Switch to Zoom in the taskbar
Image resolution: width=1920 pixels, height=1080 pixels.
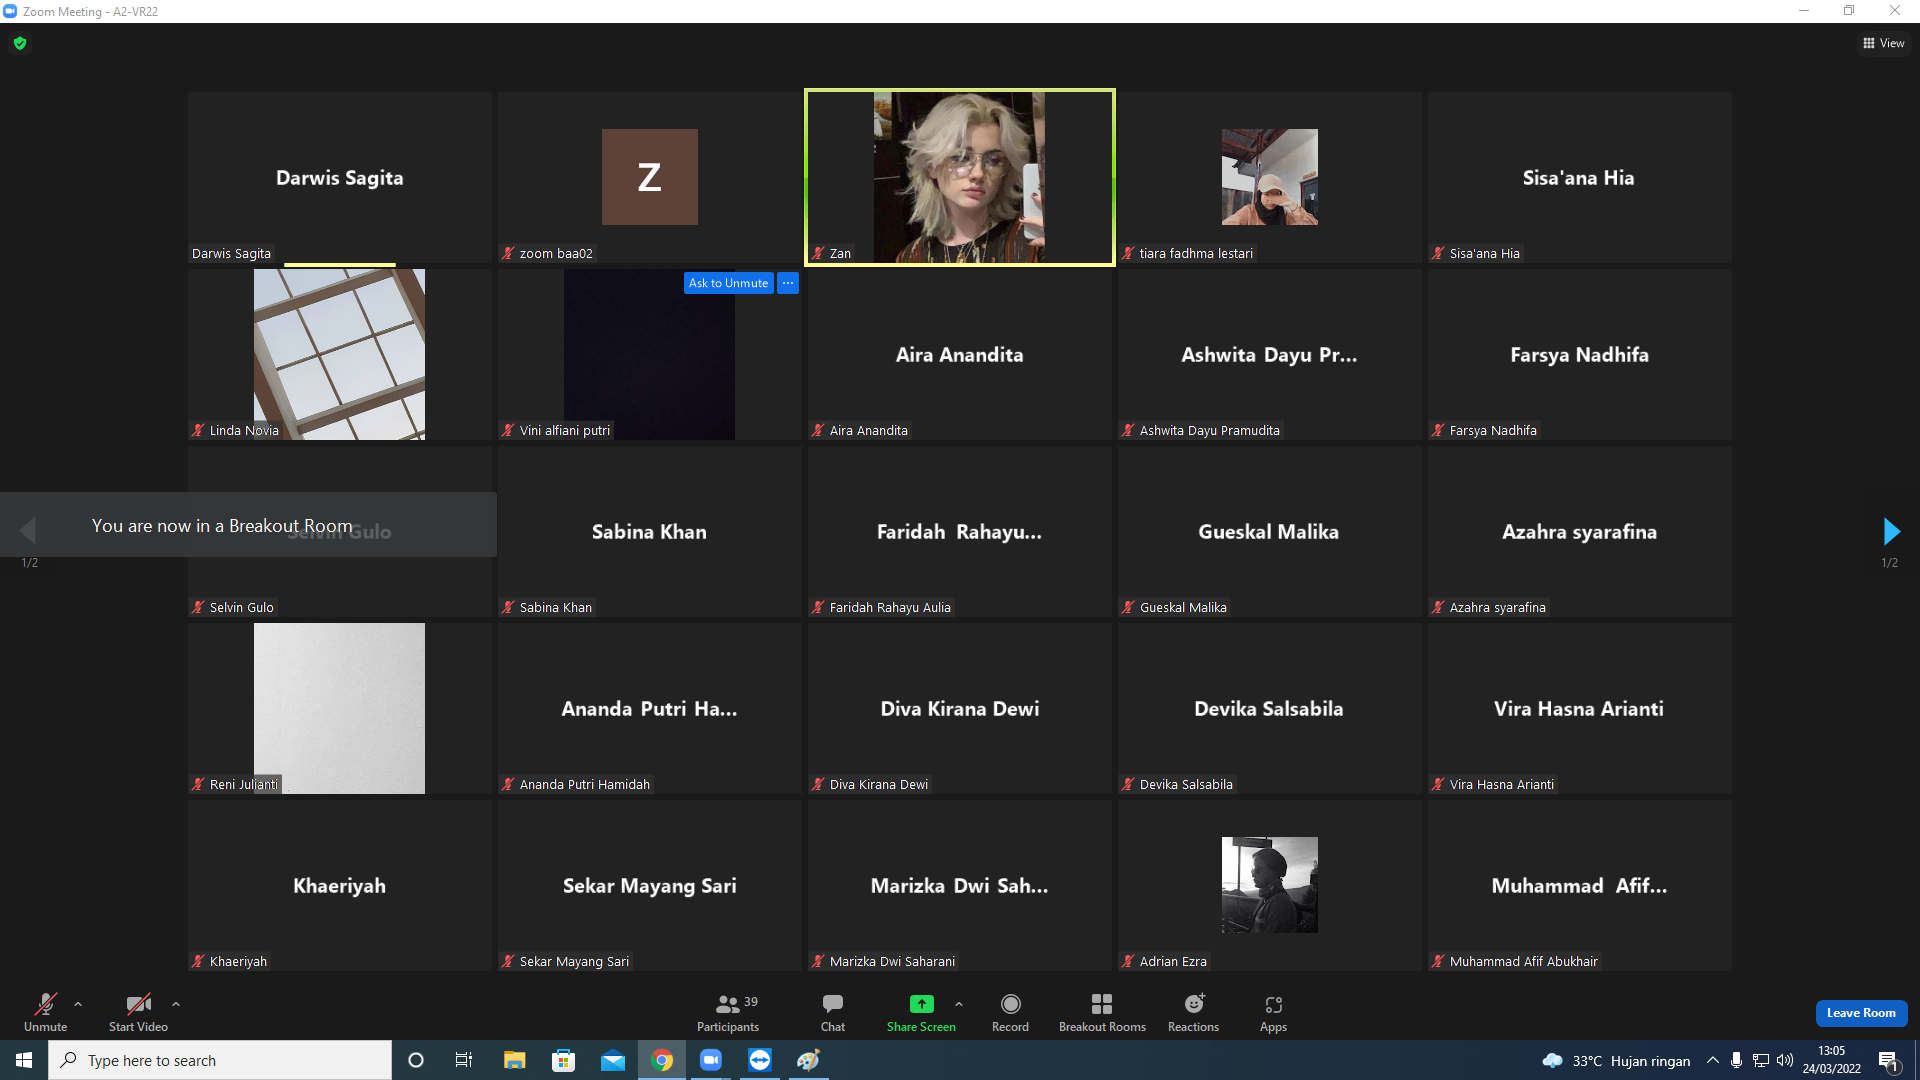(711, 1060)
